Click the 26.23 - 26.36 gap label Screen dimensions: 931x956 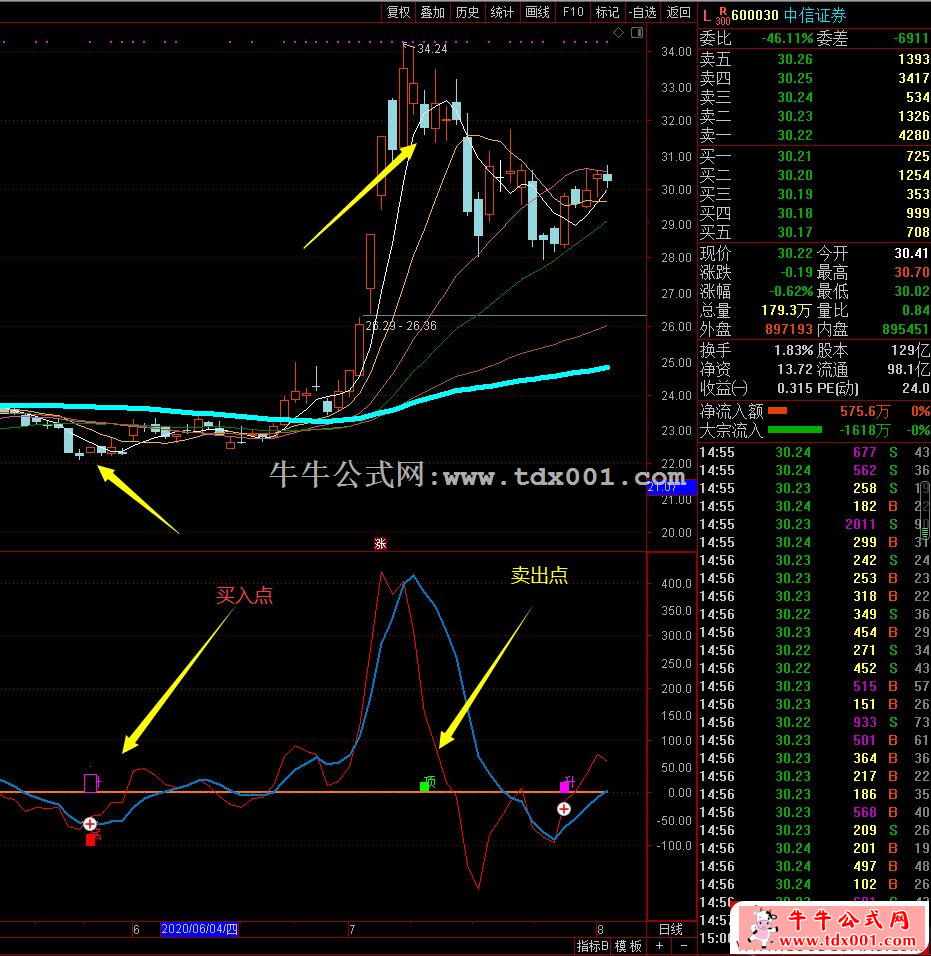click(401, 326)
